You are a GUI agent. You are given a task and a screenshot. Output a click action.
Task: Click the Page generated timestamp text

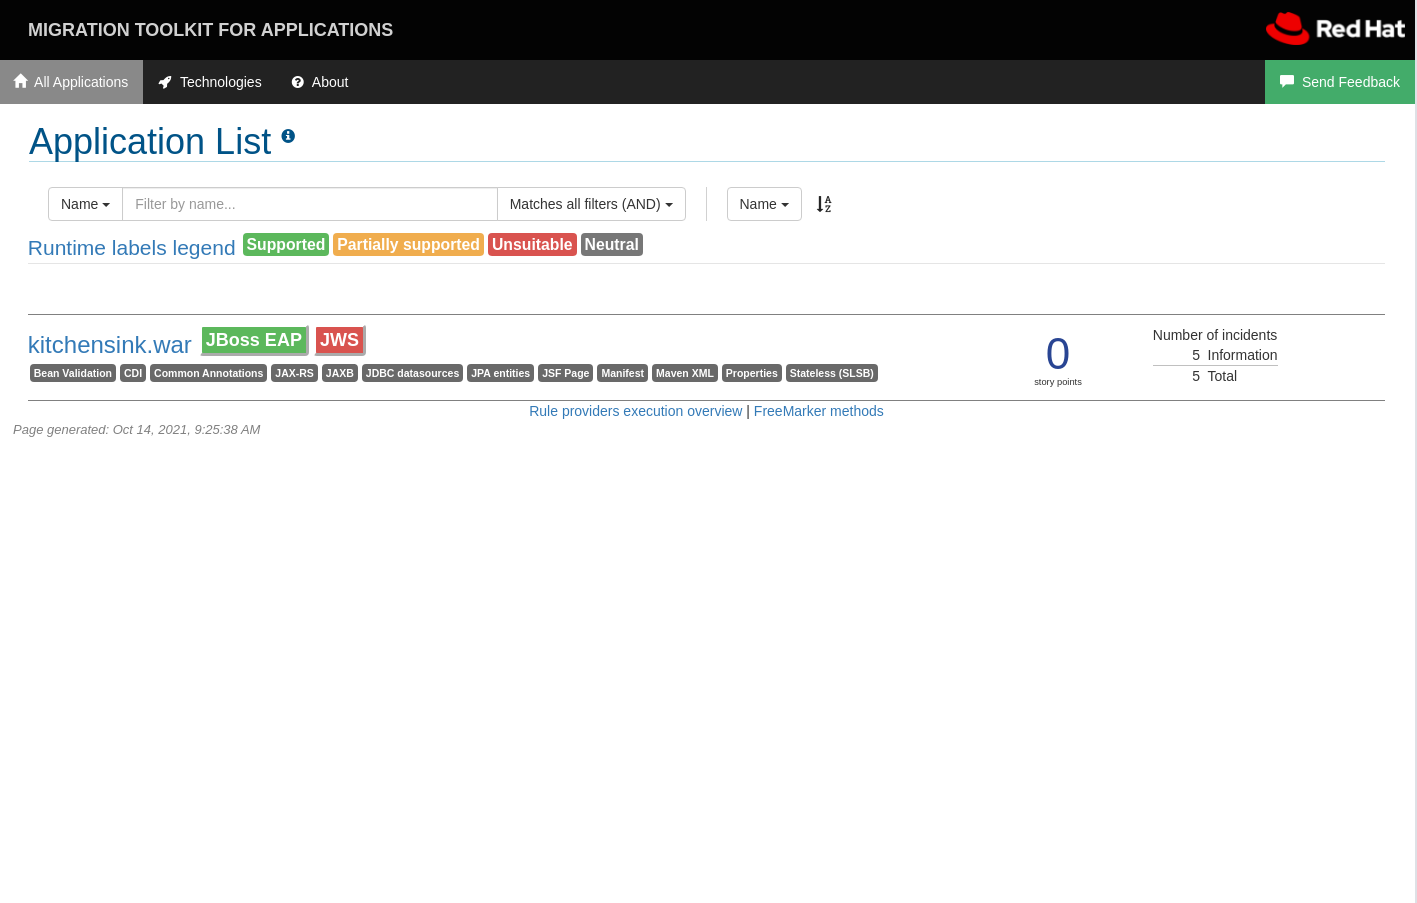point(137,430)
